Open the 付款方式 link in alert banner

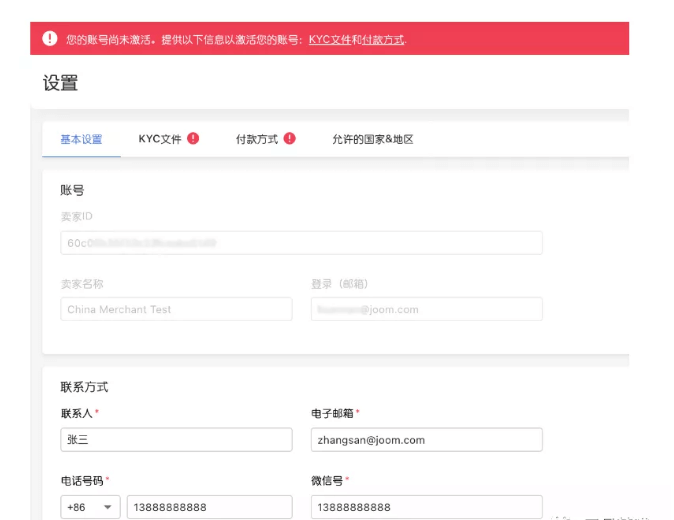pos(383,40)
